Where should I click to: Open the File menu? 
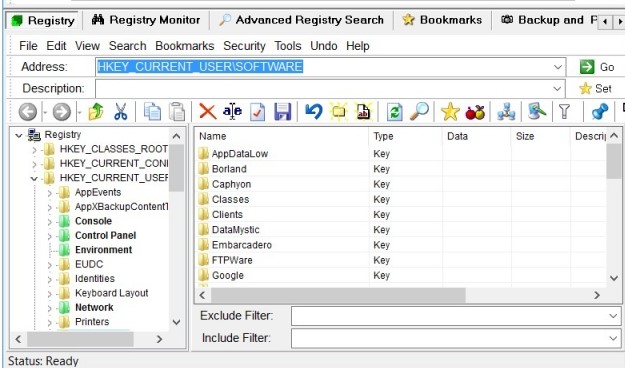[x=28, y=46]
